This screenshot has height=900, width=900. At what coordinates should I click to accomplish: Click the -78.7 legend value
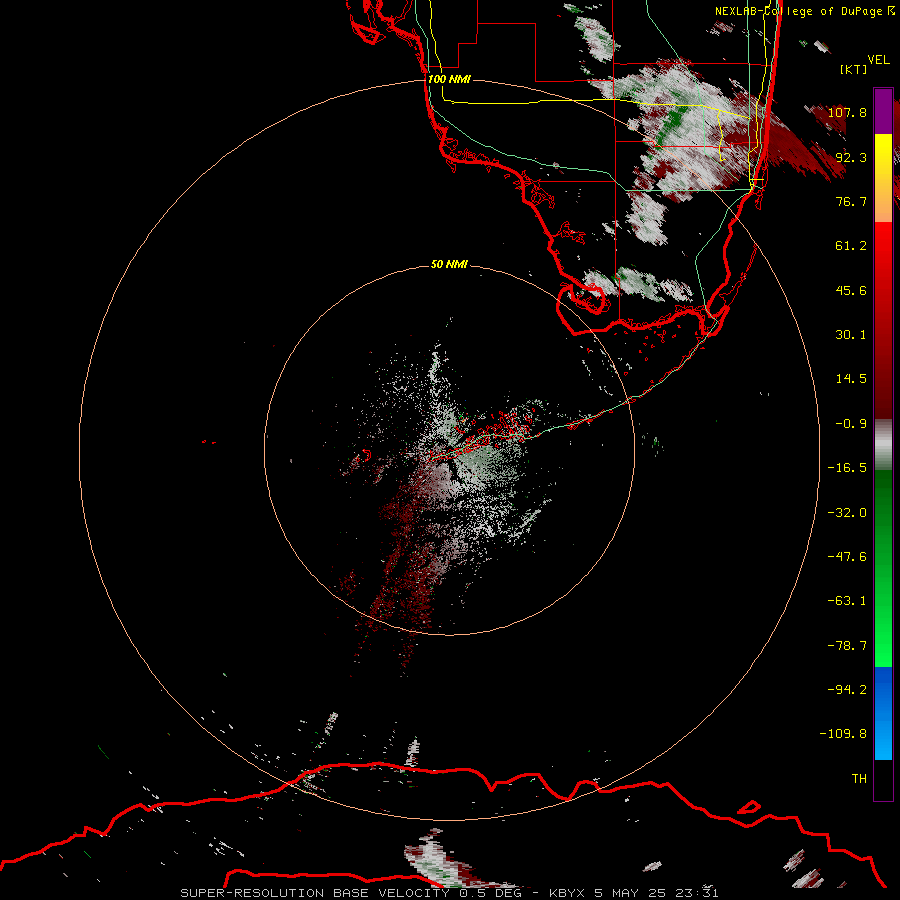pyautogui.click(x=847, y=646)
